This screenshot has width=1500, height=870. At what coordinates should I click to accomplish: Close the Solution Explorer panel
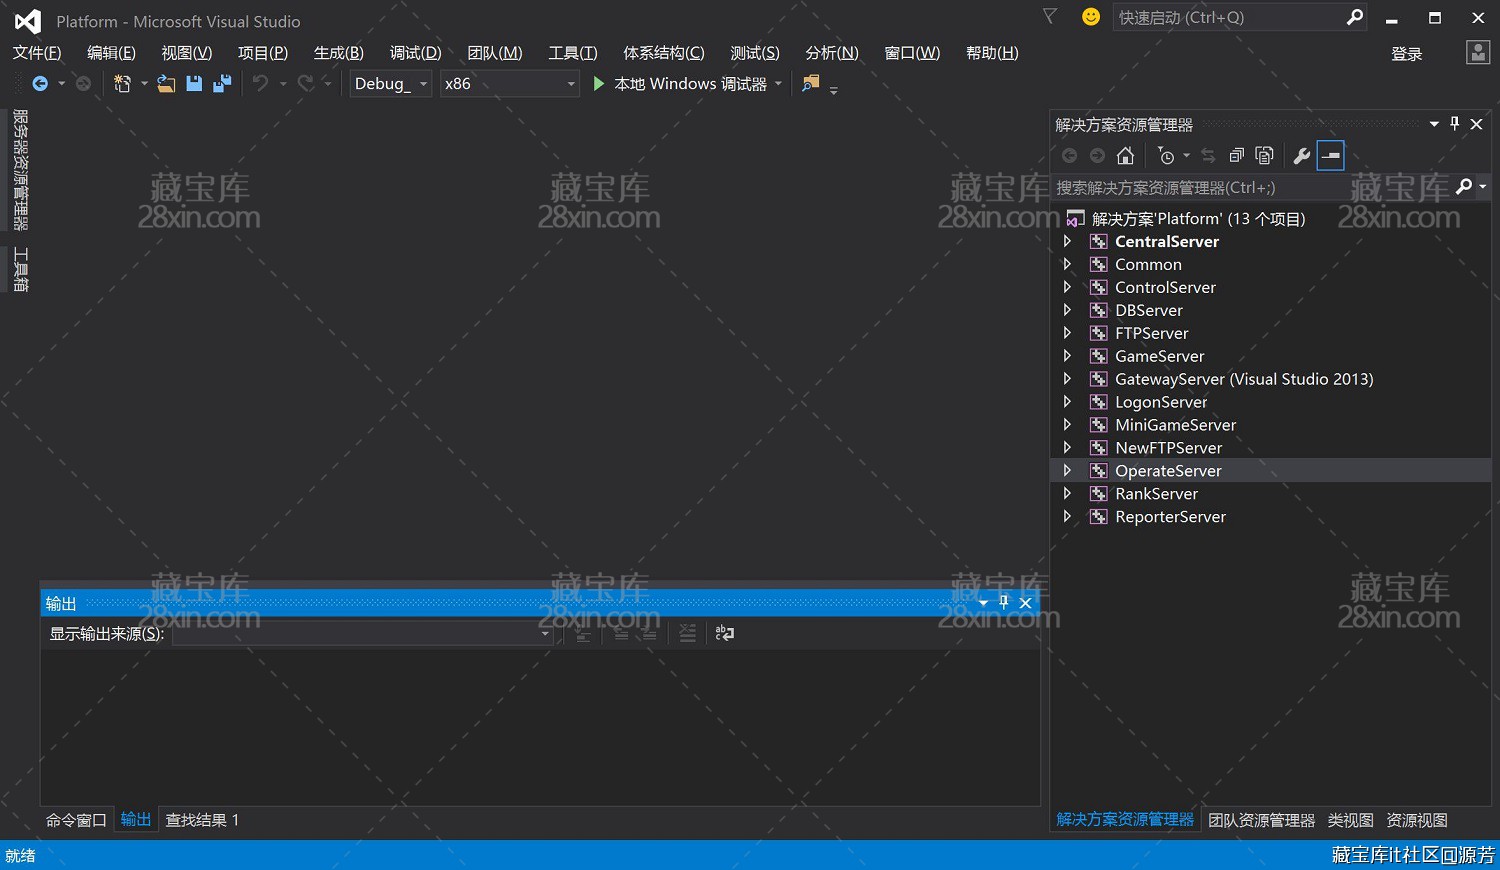1476,124
